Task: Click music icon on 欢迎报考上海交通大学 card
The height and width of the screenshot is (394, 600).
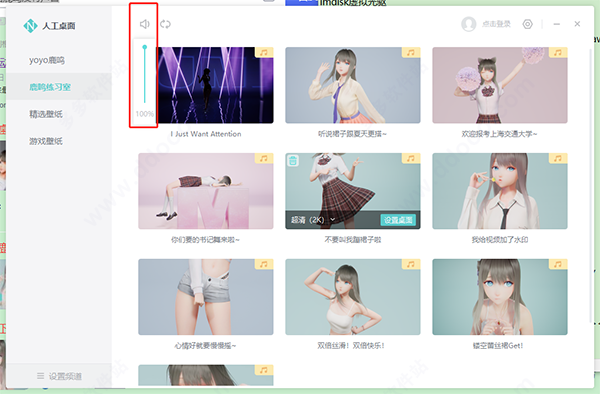Action: click(x=558, y=52)
